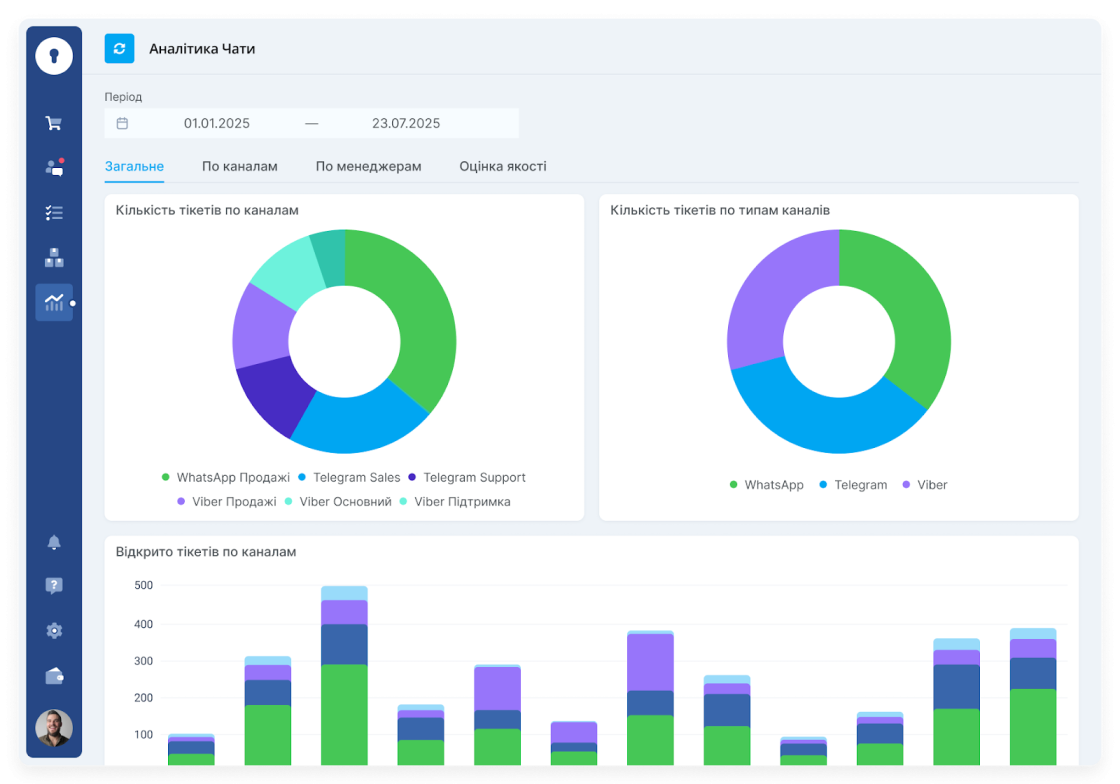Open the end date 23.07.2025 picker

[406, 124]
